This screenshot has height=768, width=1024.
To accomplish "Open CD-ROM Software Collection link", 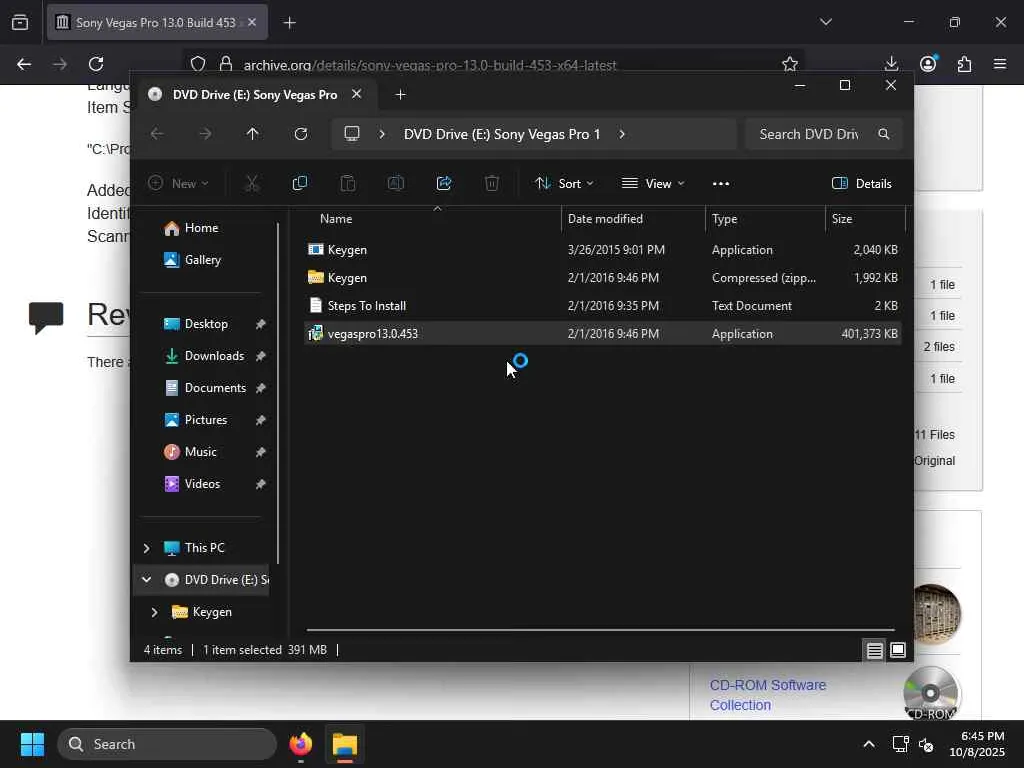I will (768, 695).
